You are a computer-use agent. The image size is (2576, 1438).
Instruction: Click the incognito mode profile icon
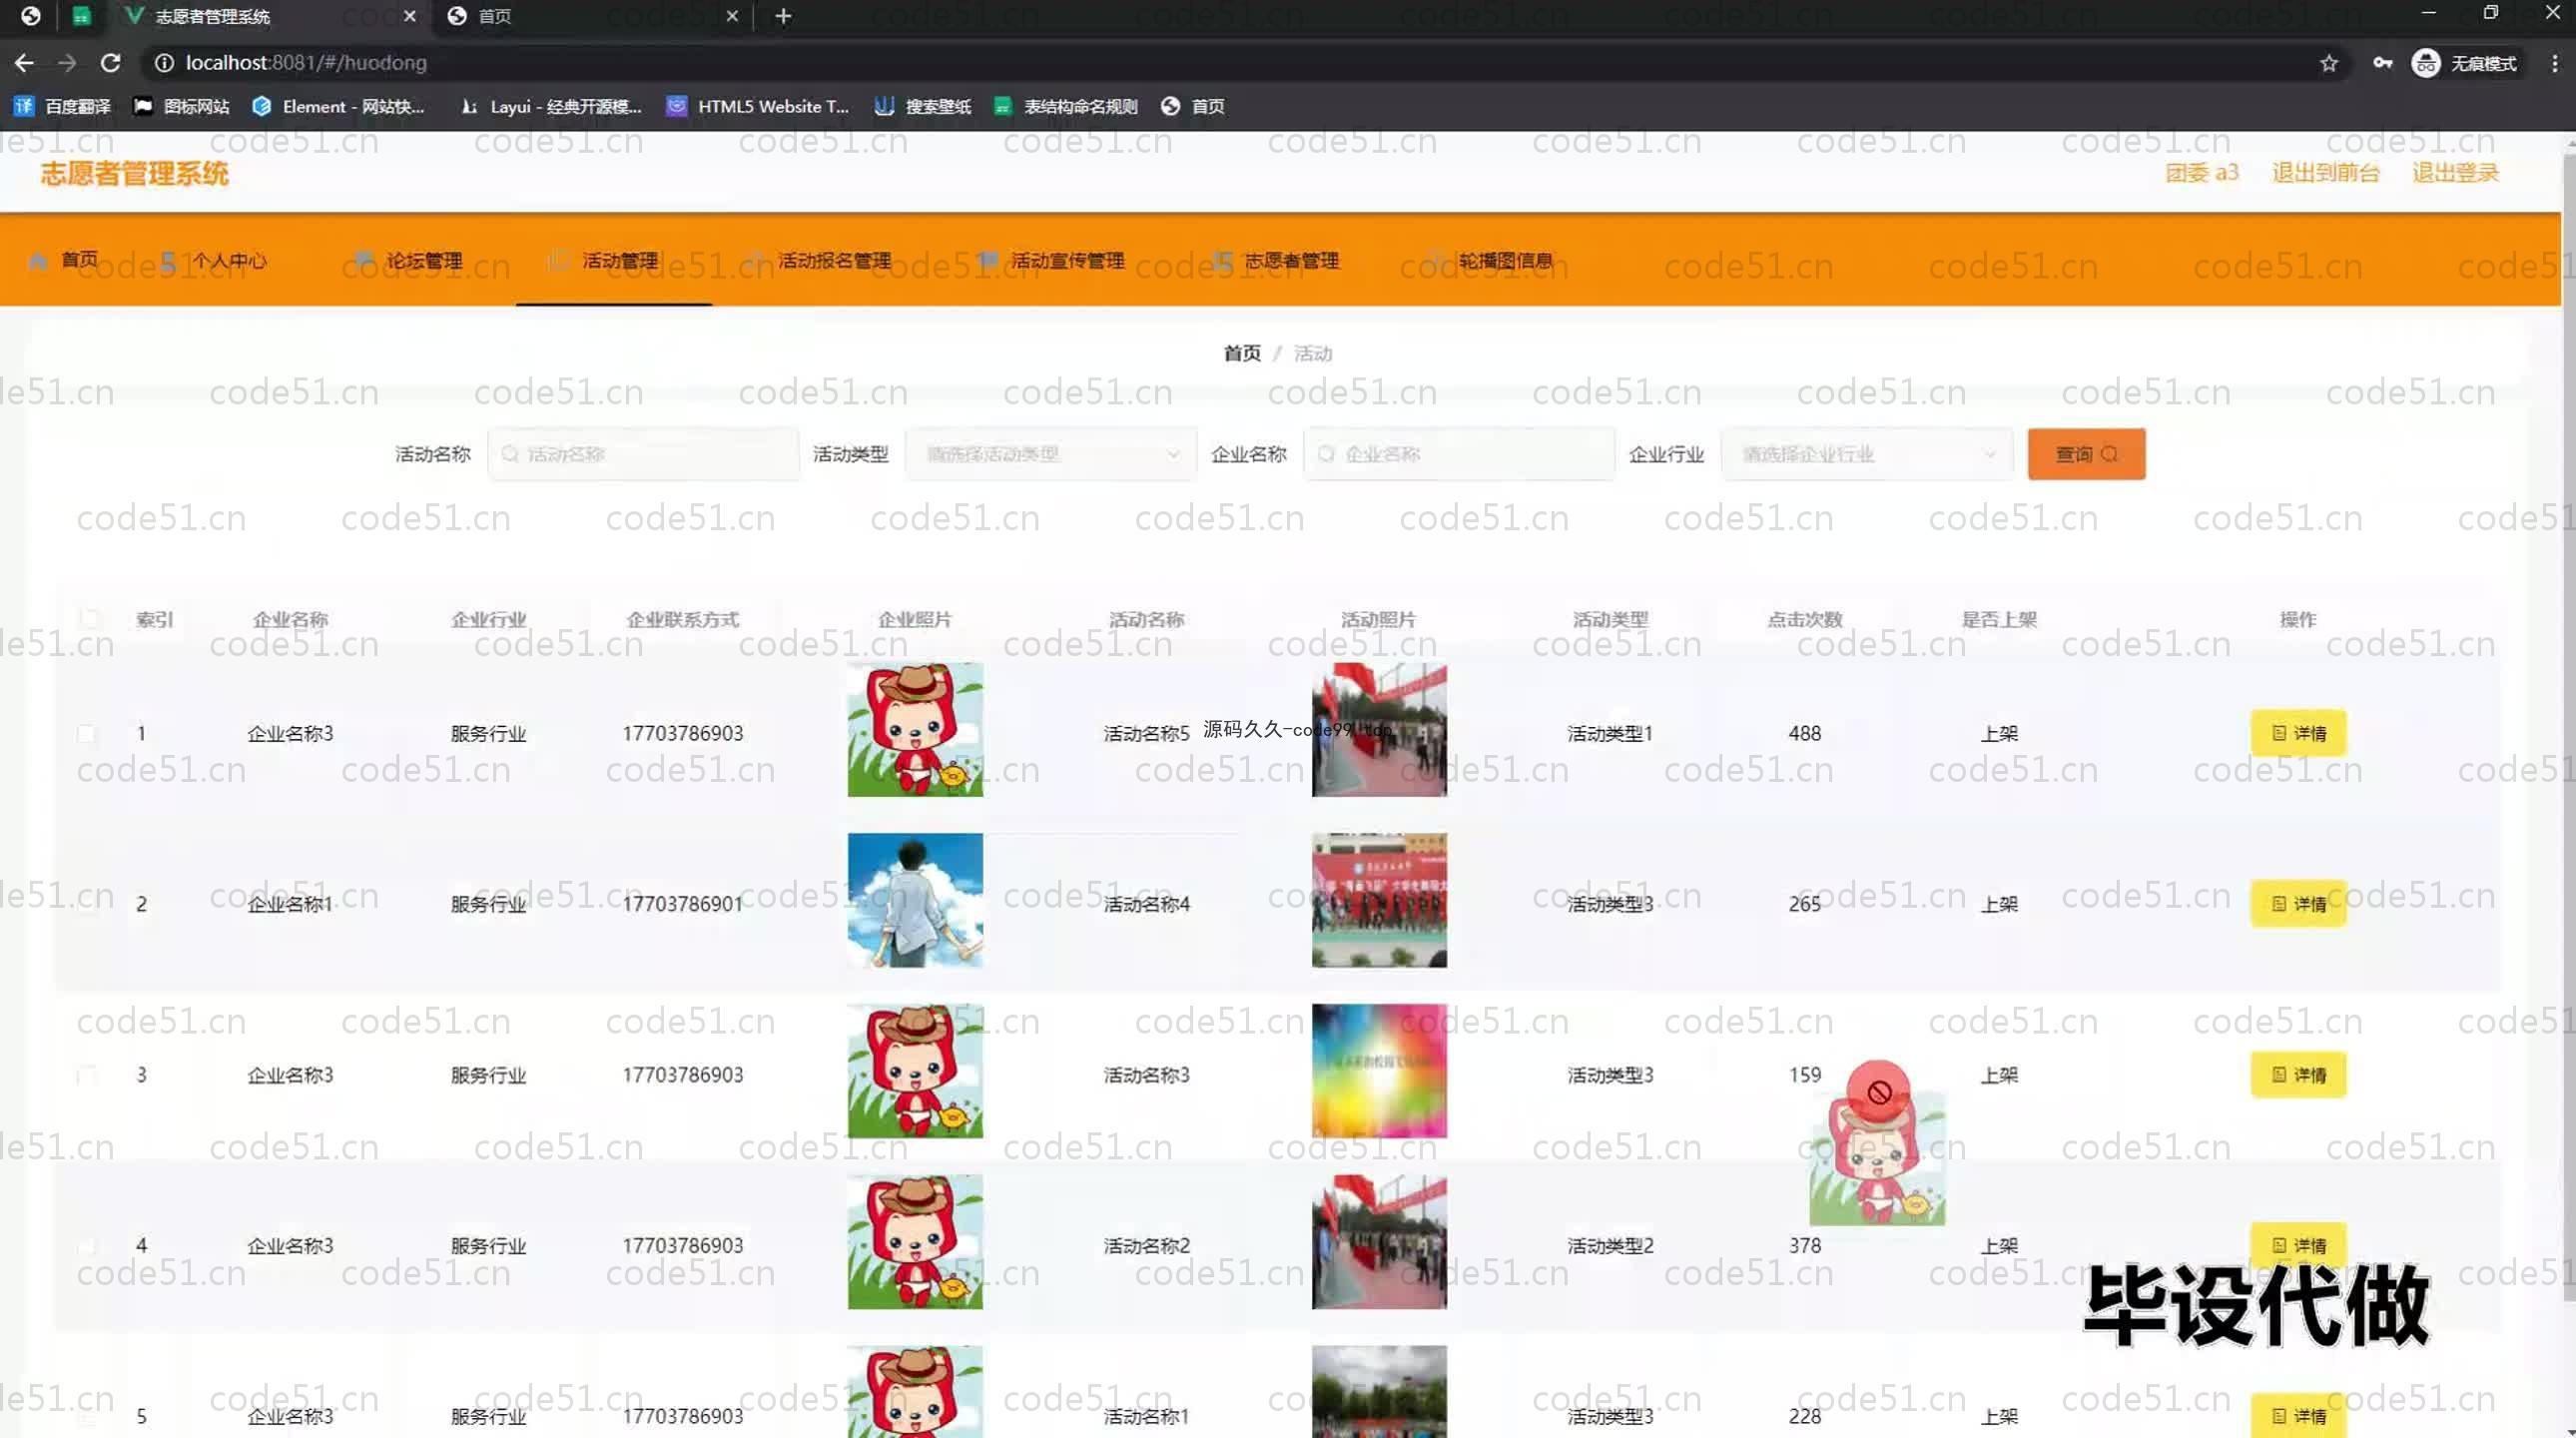click(x=2425, y=63)
